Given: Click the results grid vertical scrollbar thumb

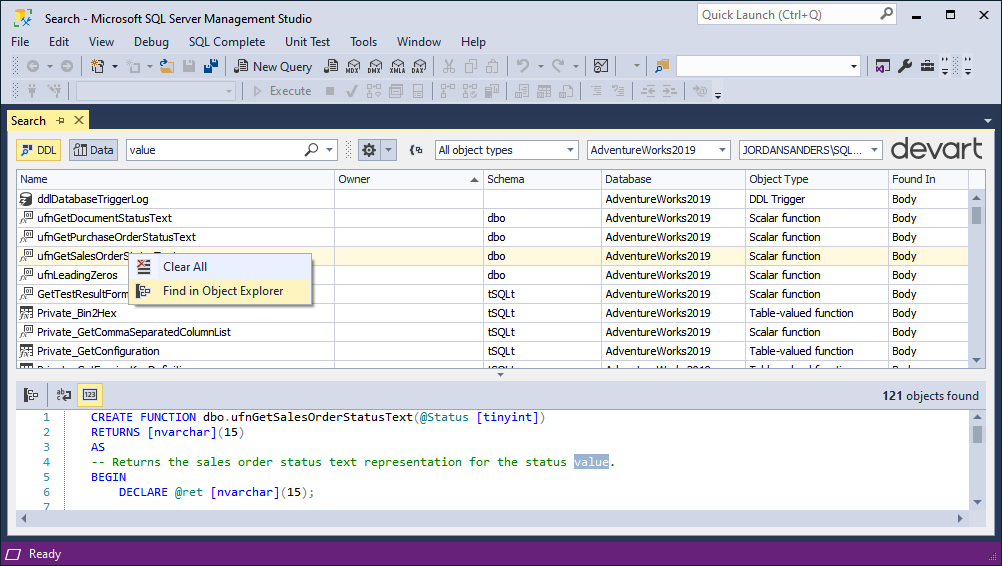Looking at the screenshot, I should [976, 215].
